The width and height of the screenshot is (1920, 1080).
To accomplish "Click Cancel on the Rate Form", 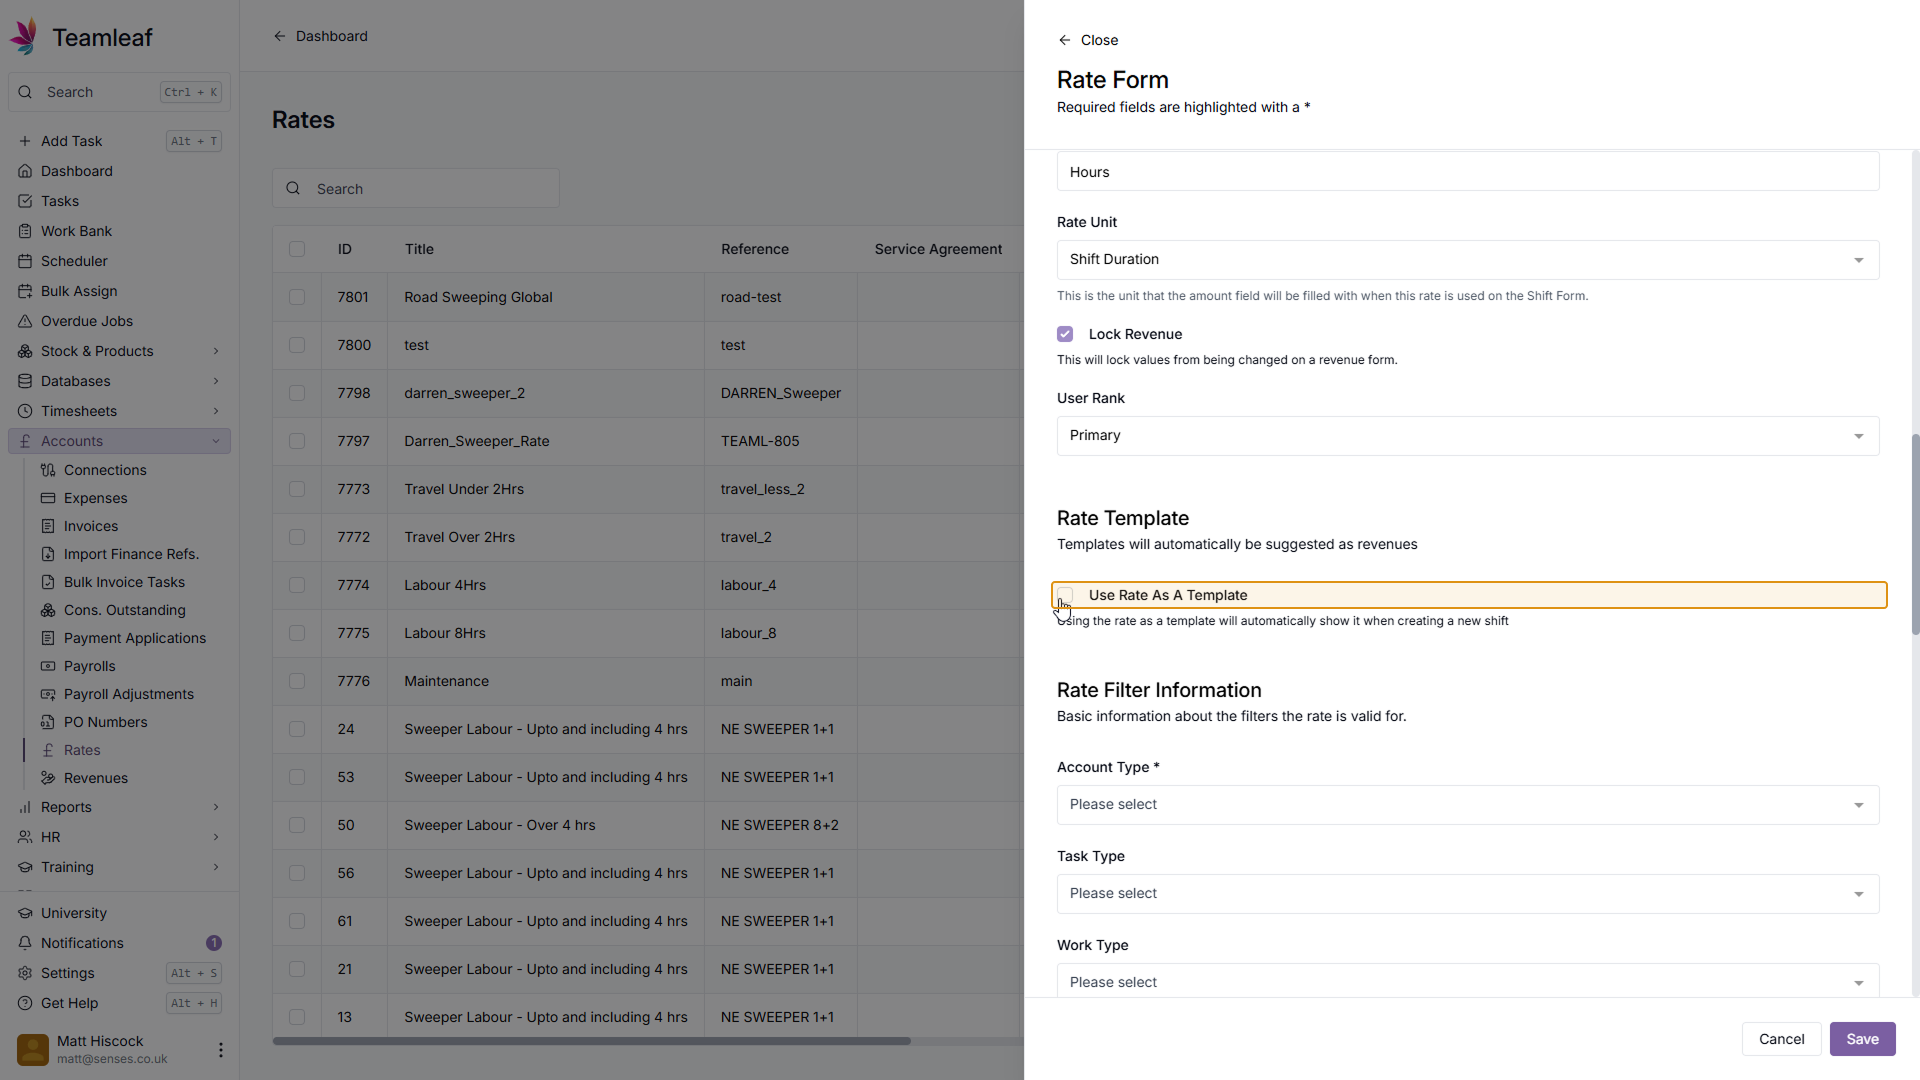I will tap(1781, 1039).
